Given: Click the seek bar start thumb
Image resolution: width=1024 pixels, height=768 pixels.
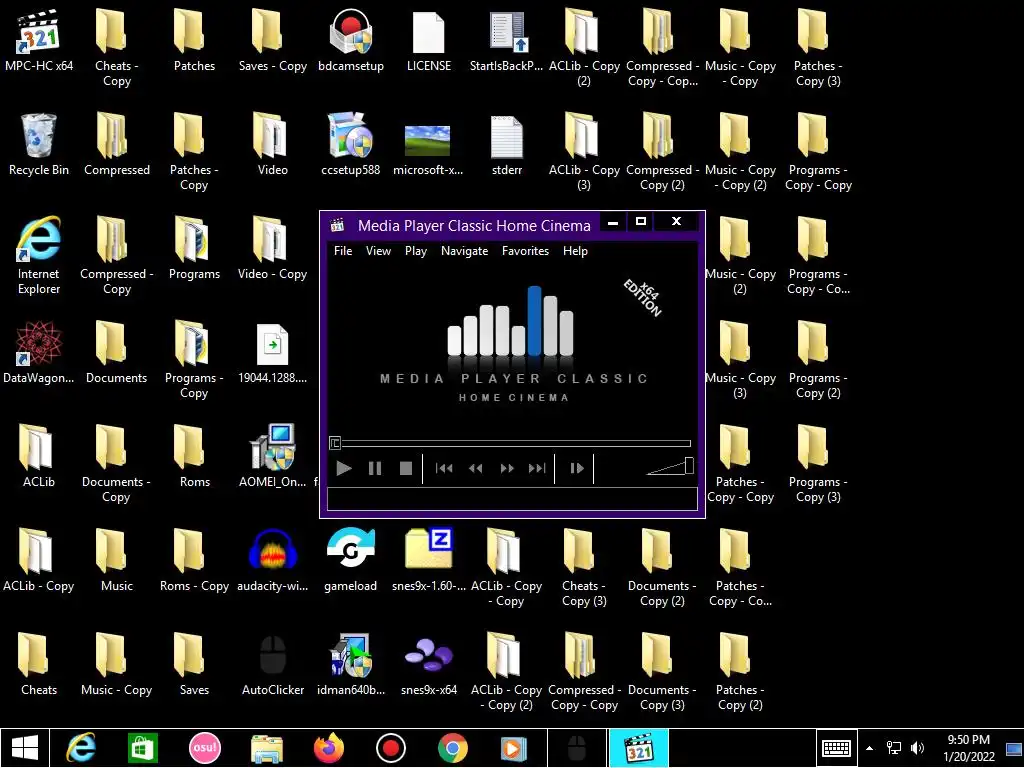Looking at the screenshot, I should click(334, 443).
